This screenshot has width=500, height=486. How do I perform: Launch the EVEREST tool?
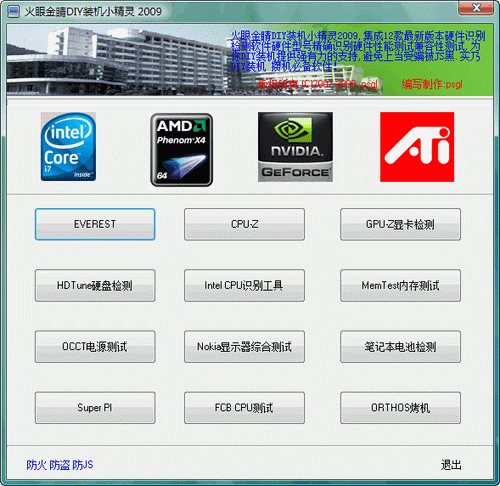pyautogui.click(x=95, y=224)
